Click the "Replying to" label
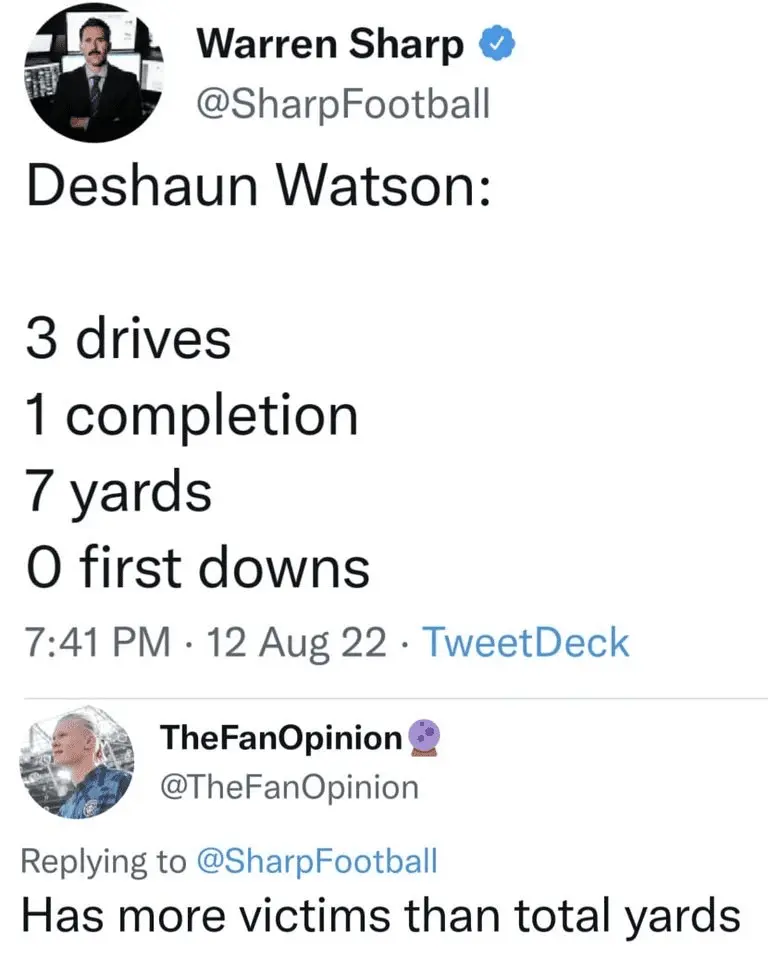The width and height of the screenshot is (768, 960). coord(102,861)
